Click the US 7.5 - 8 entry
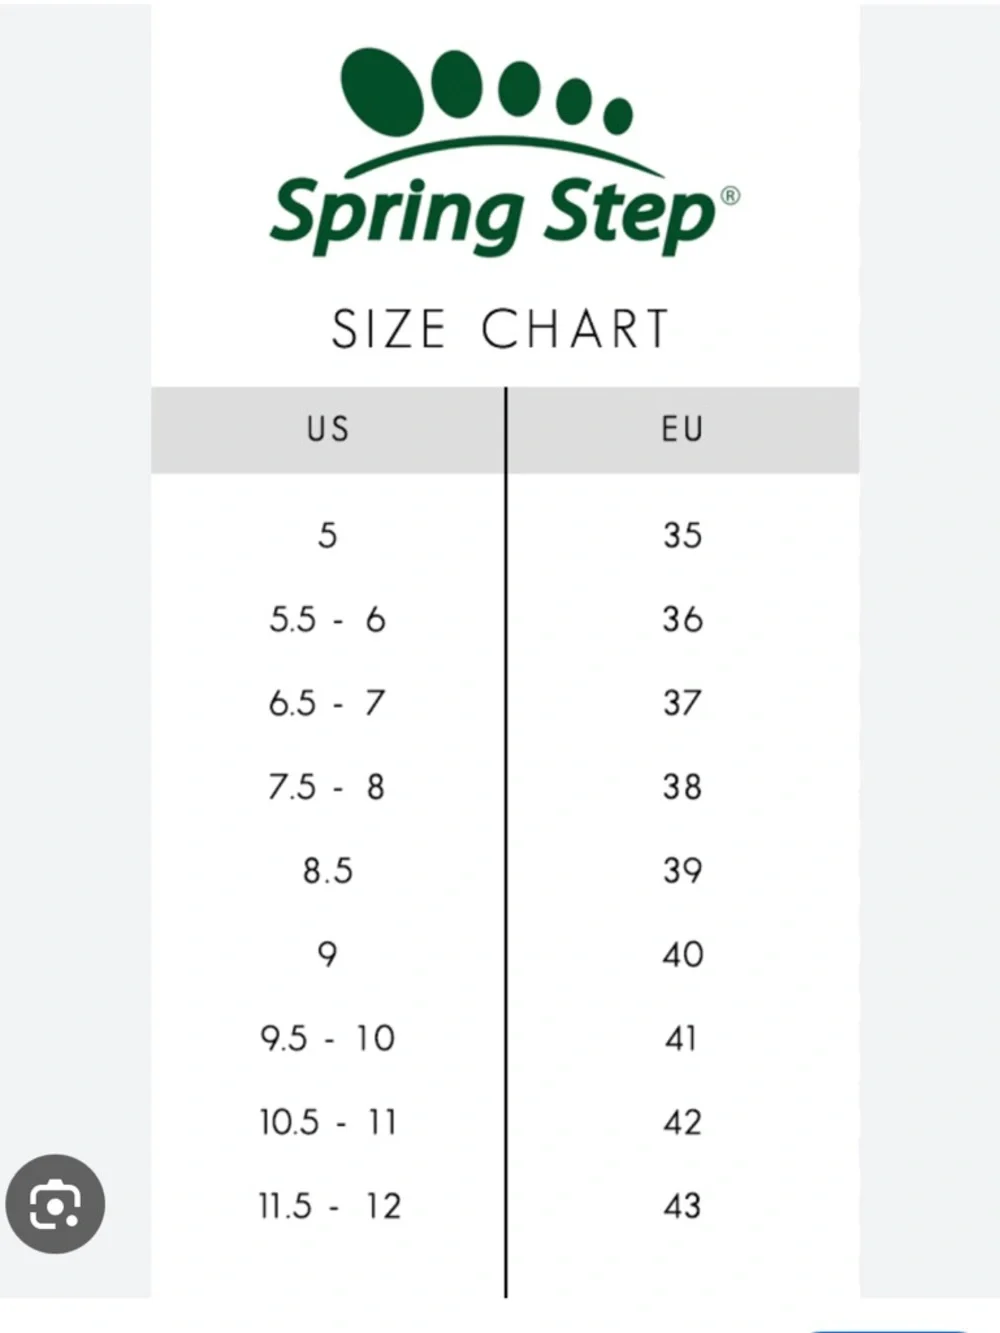This screenshot has width=1000, height=1333. pyautogui.click(x=328, y=788)
